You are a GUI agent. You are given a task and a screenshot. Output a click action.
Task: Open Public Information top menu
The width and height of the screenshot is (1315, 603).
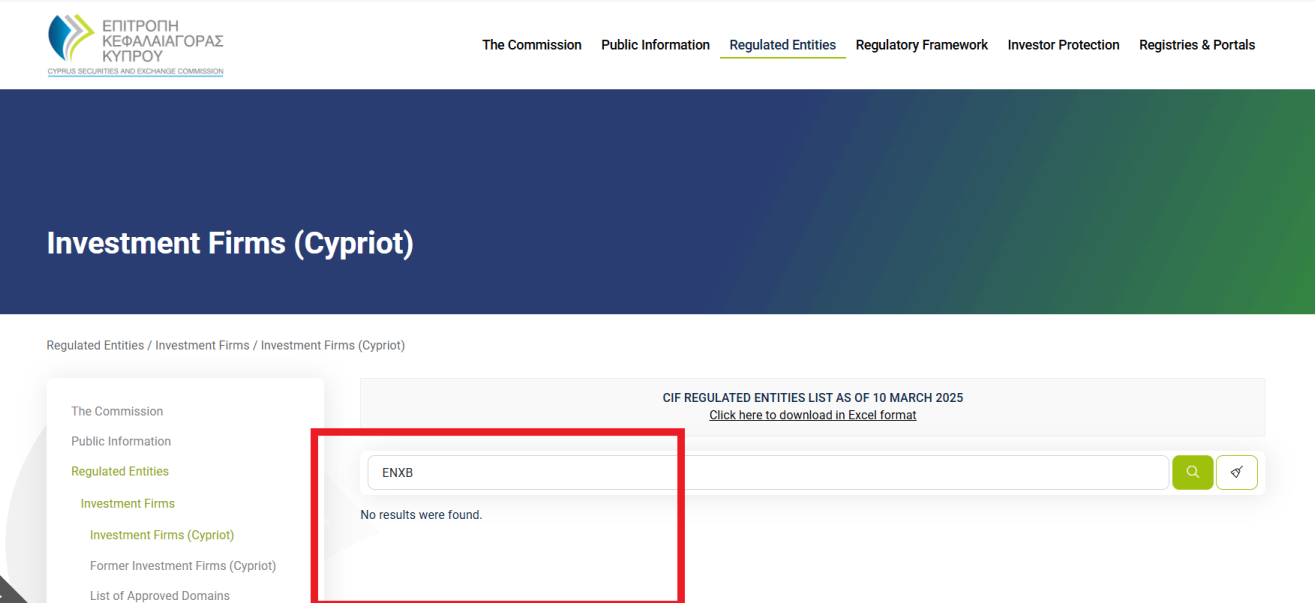[x=655, y=45]
